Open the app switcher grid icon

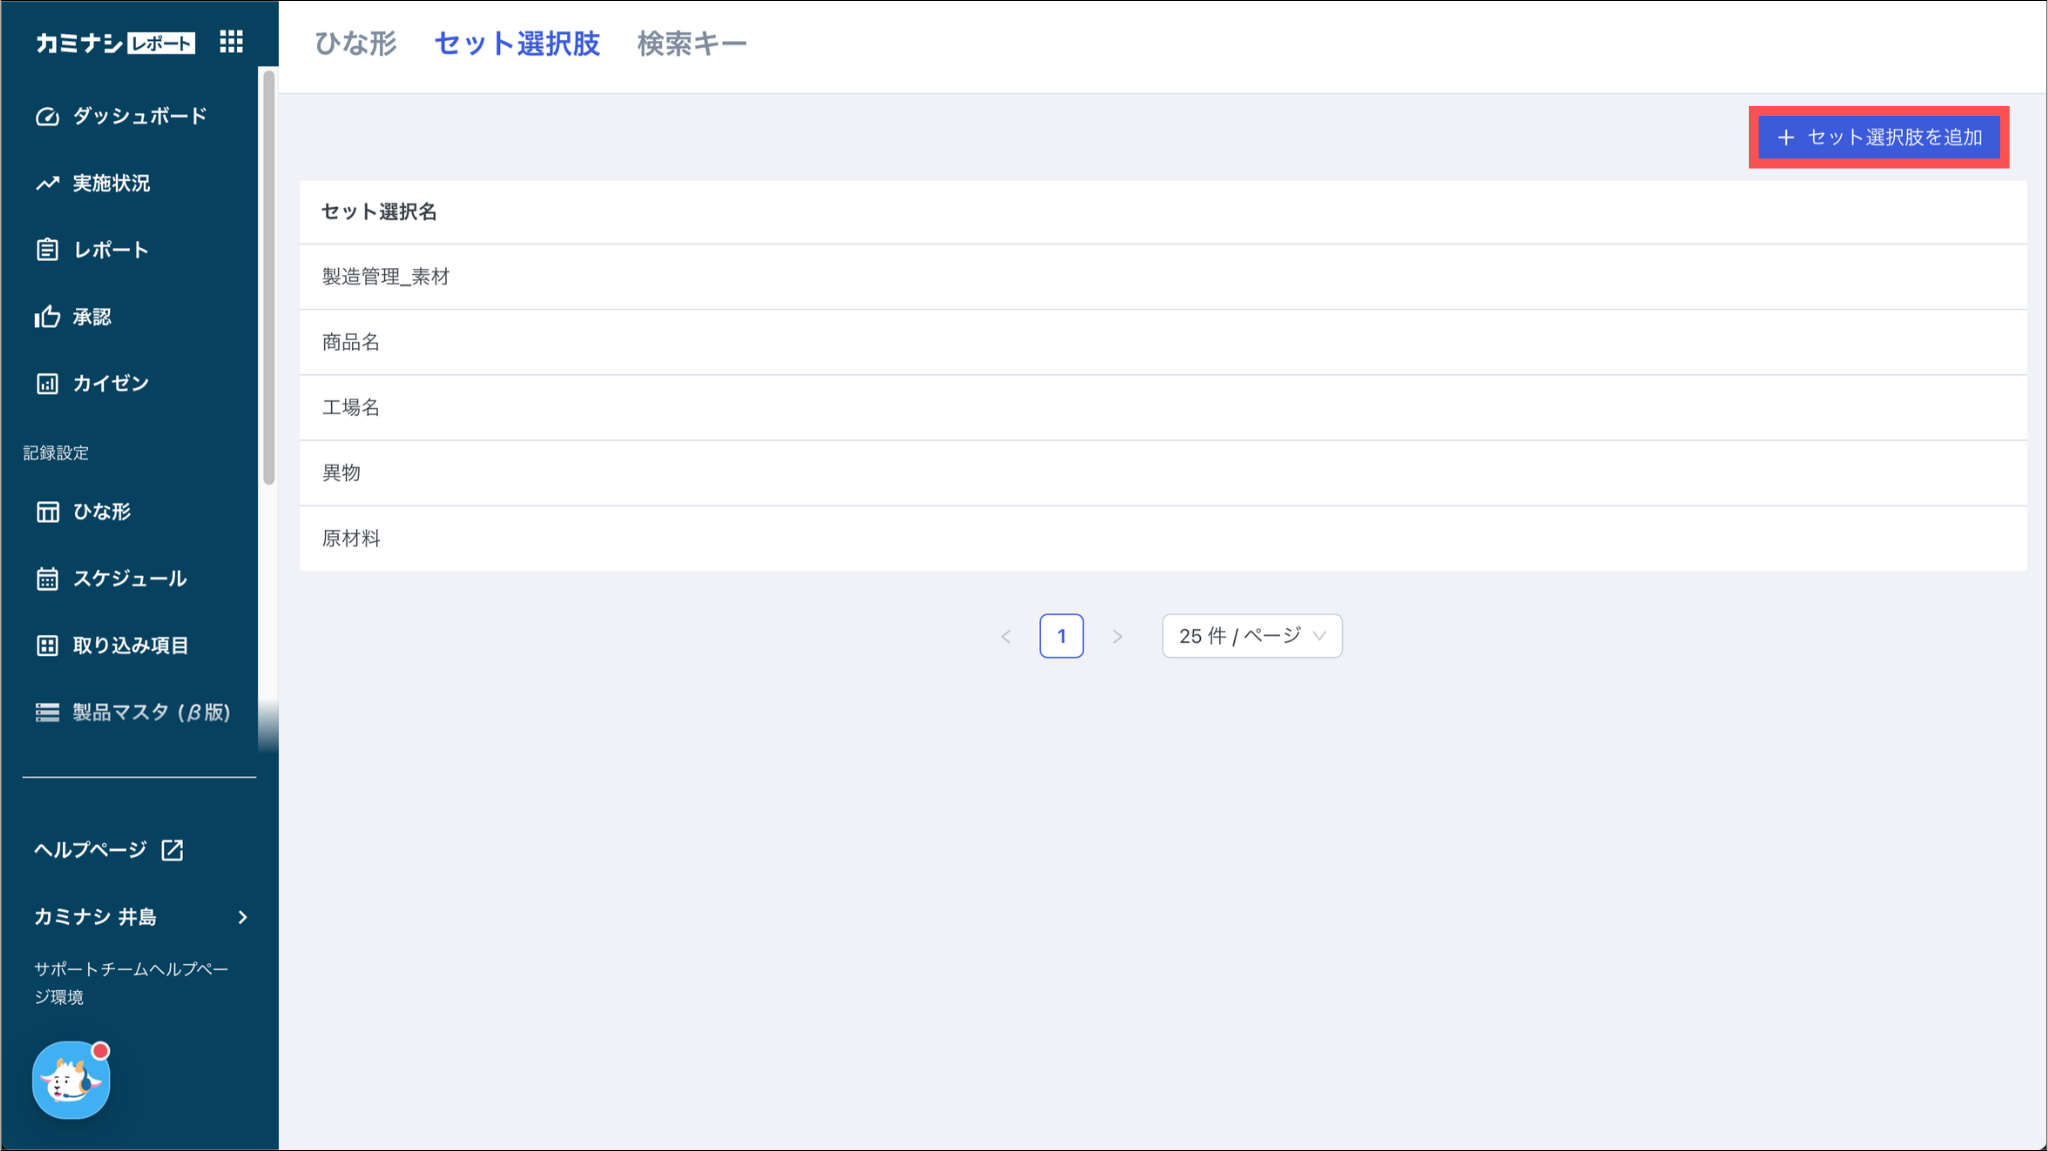click(231, 42)
